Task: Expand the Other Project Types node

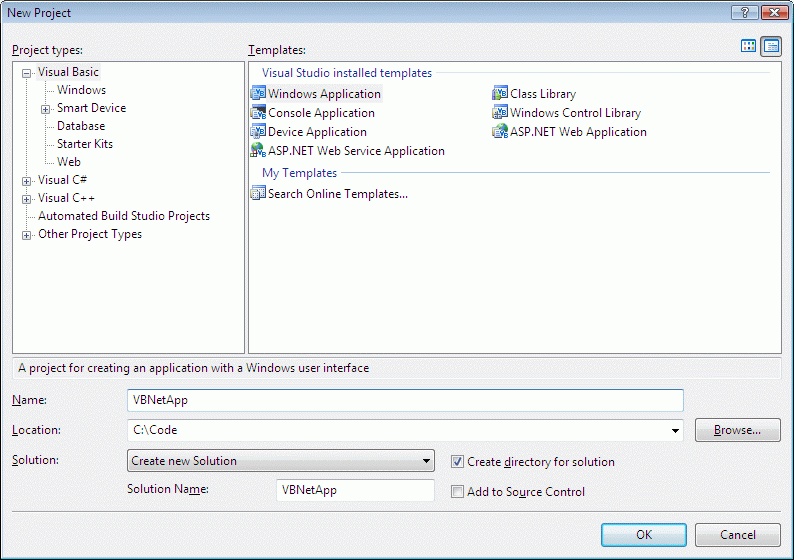Action: (x=26, y=235)
